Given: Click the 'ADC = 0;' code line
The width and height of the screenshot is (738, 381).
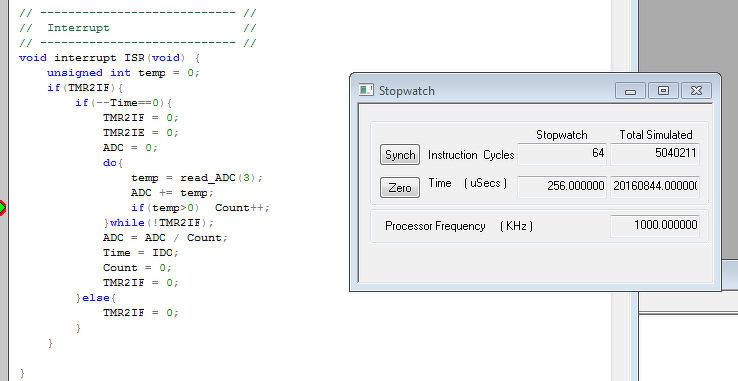Looking at the screenshot, I should (x=130, y=148).
